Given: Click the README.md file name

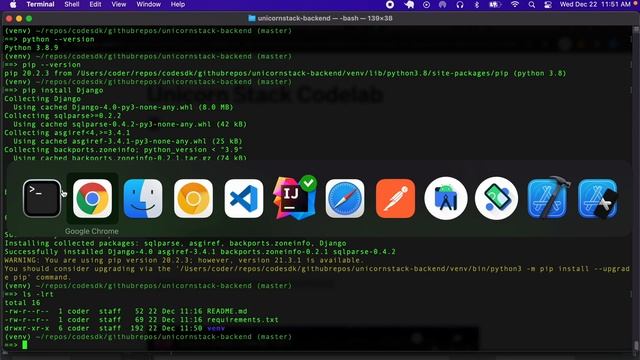Looking at the screenshot, I should tap(227, 311).
